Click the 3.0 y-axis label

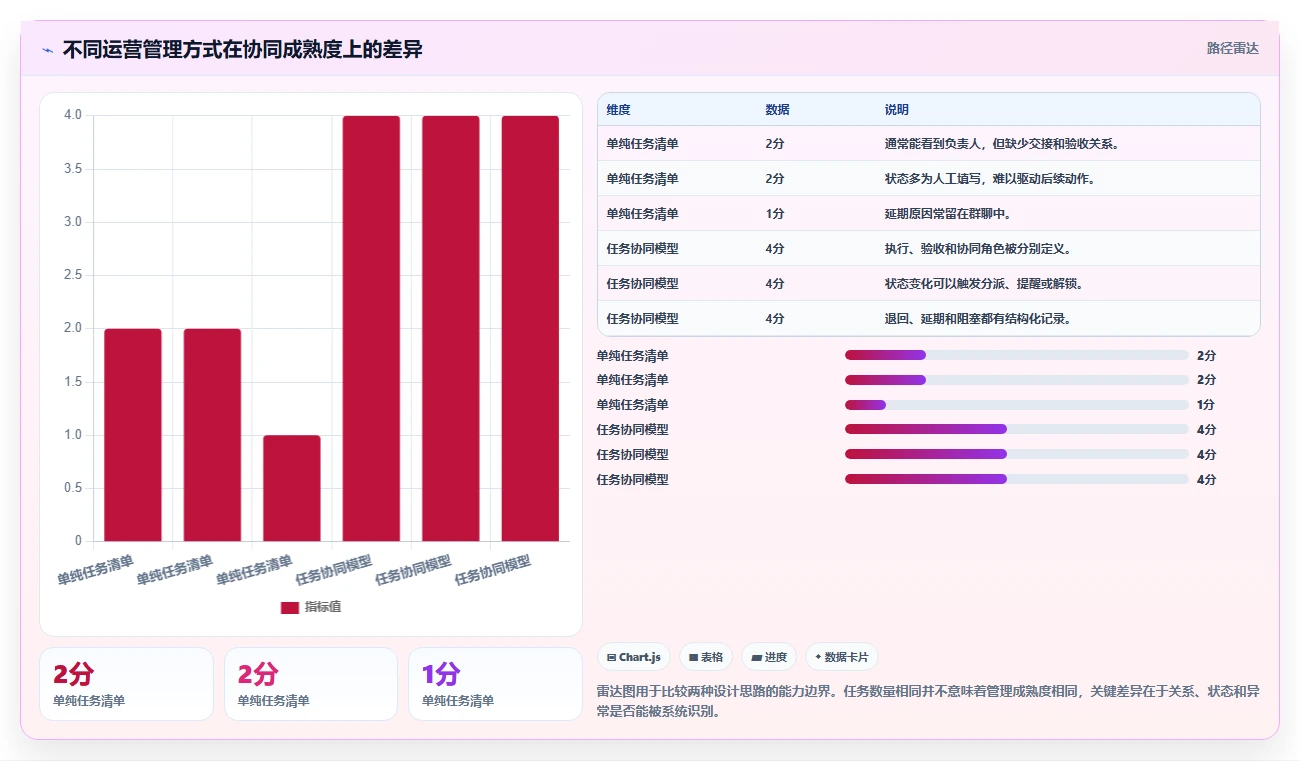pyautogui.click(x=73, y=222)
